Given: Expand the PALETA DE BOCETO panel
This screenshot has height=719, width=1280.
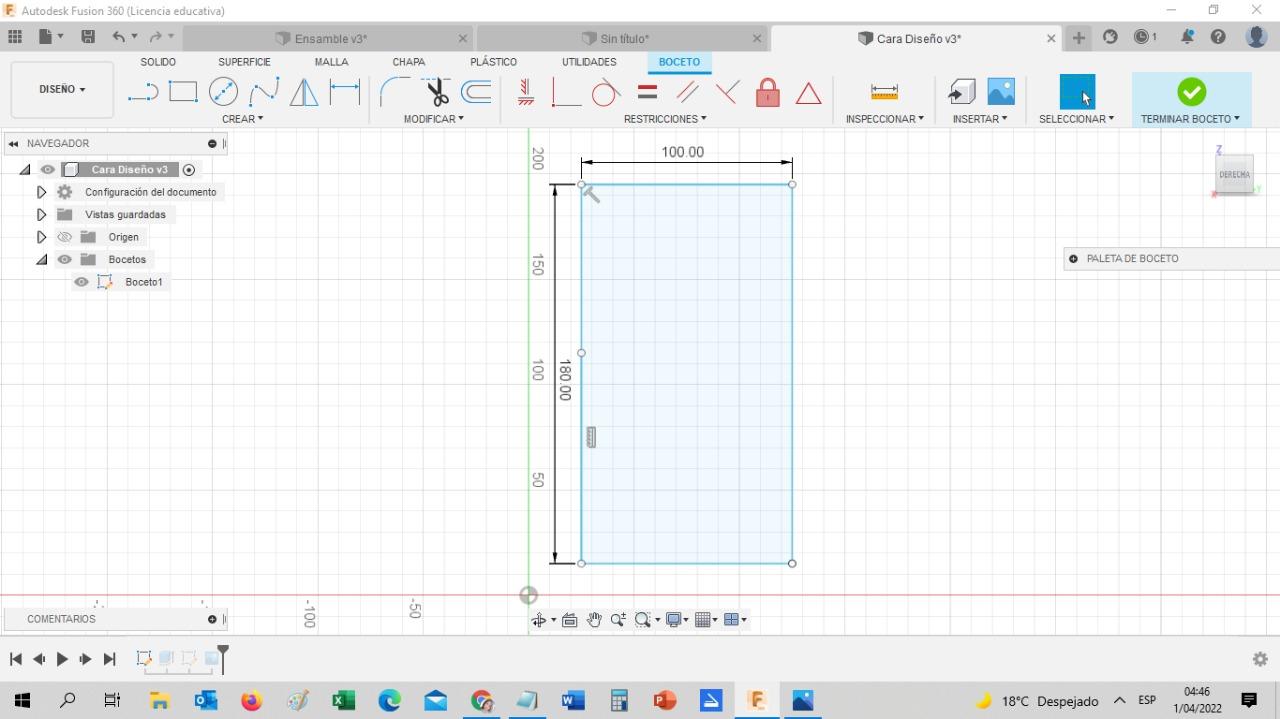Looking at the screenshot, I should (1074, 259).
